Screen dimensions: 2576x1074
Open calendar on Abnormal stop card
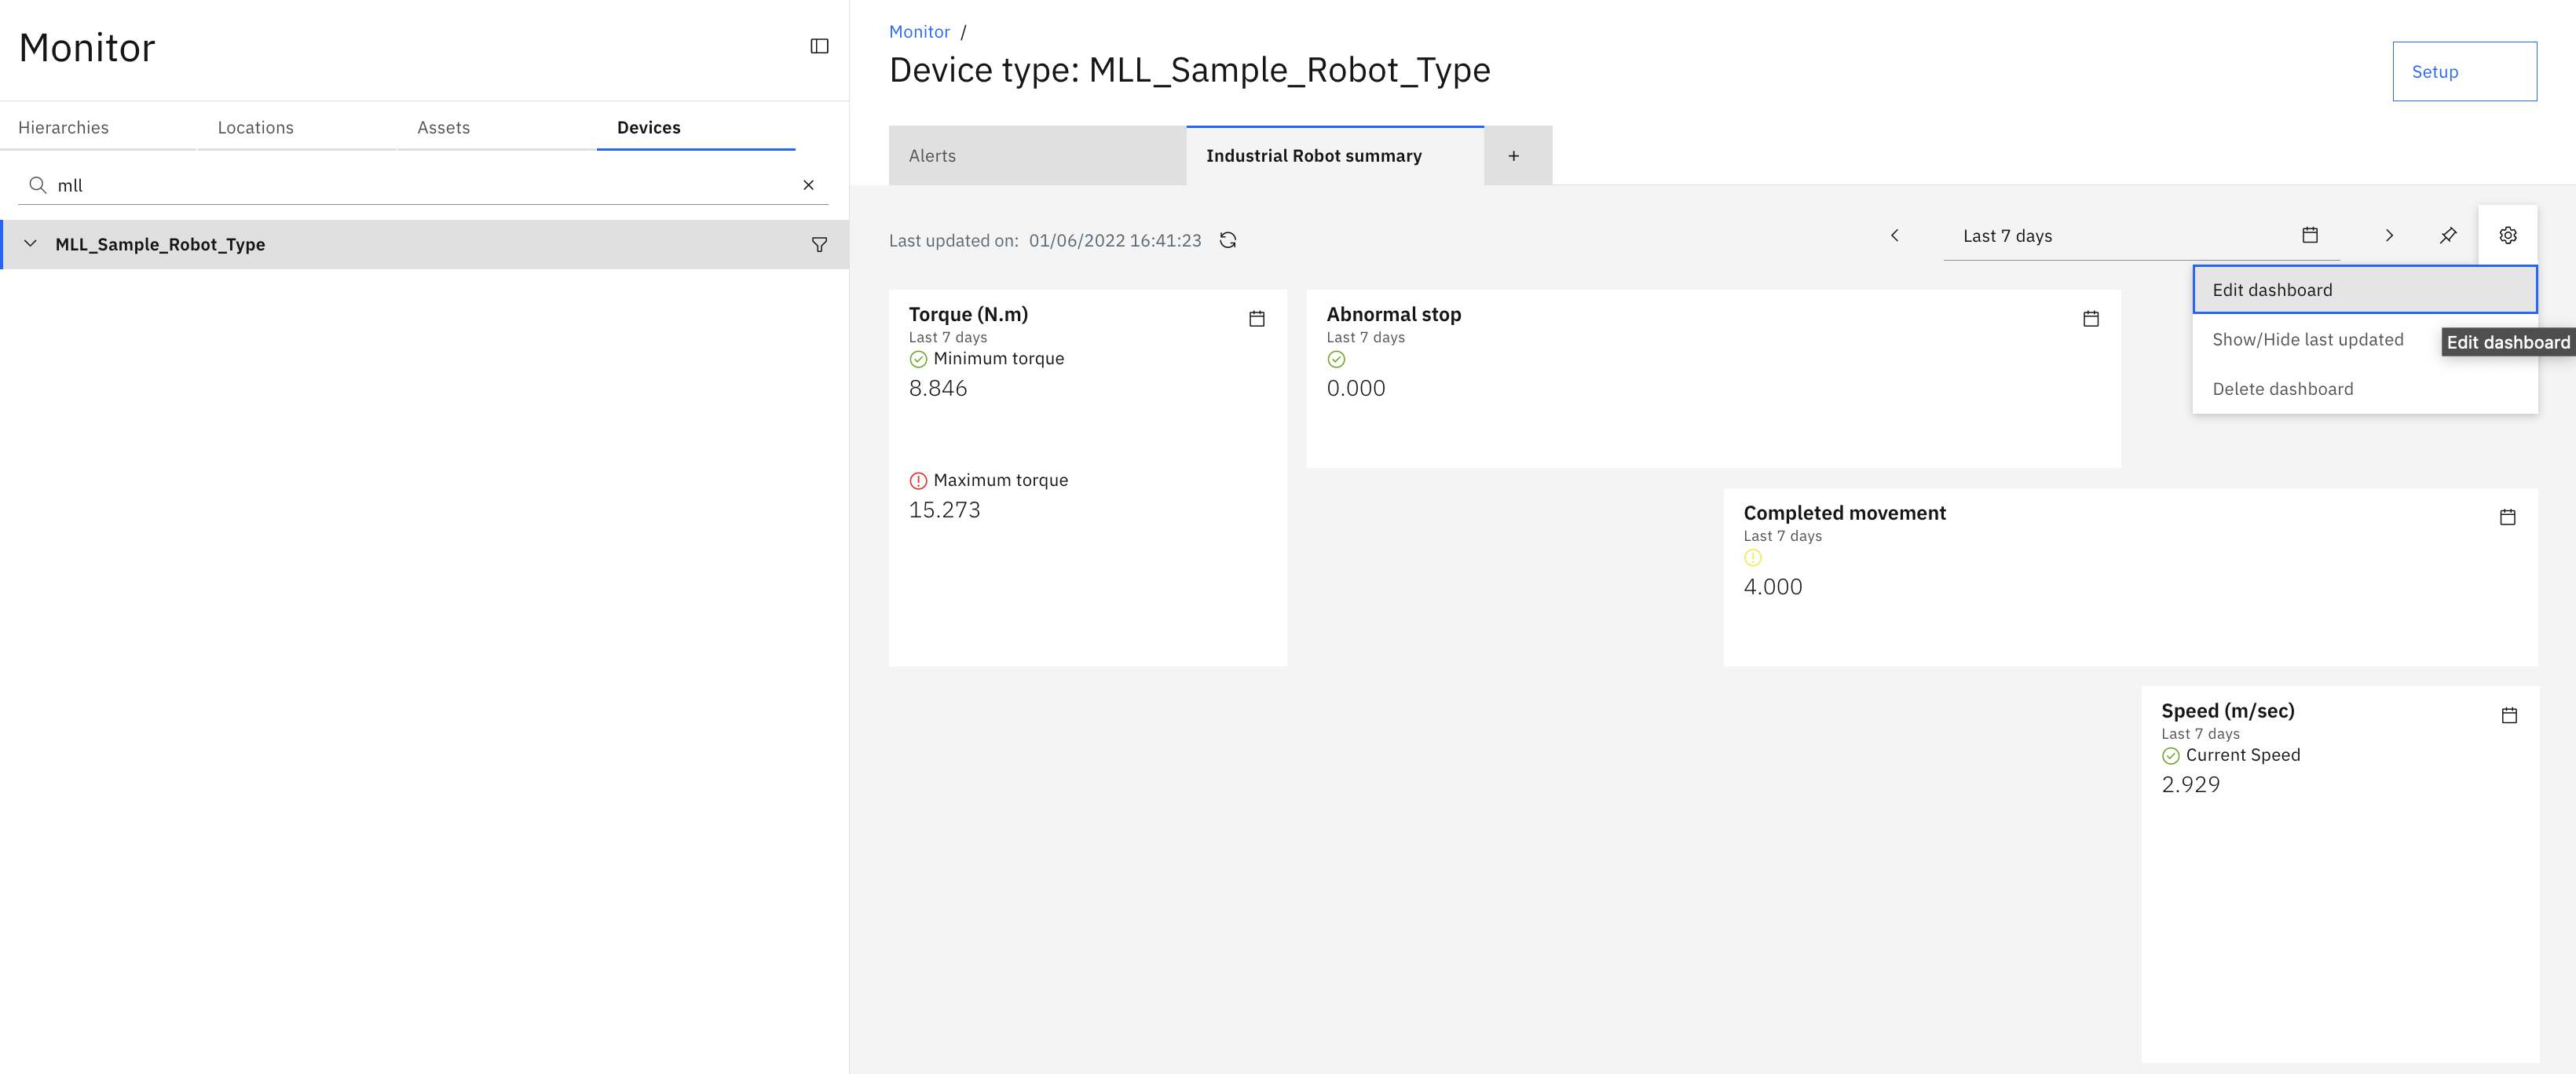tap(2091, 319)
